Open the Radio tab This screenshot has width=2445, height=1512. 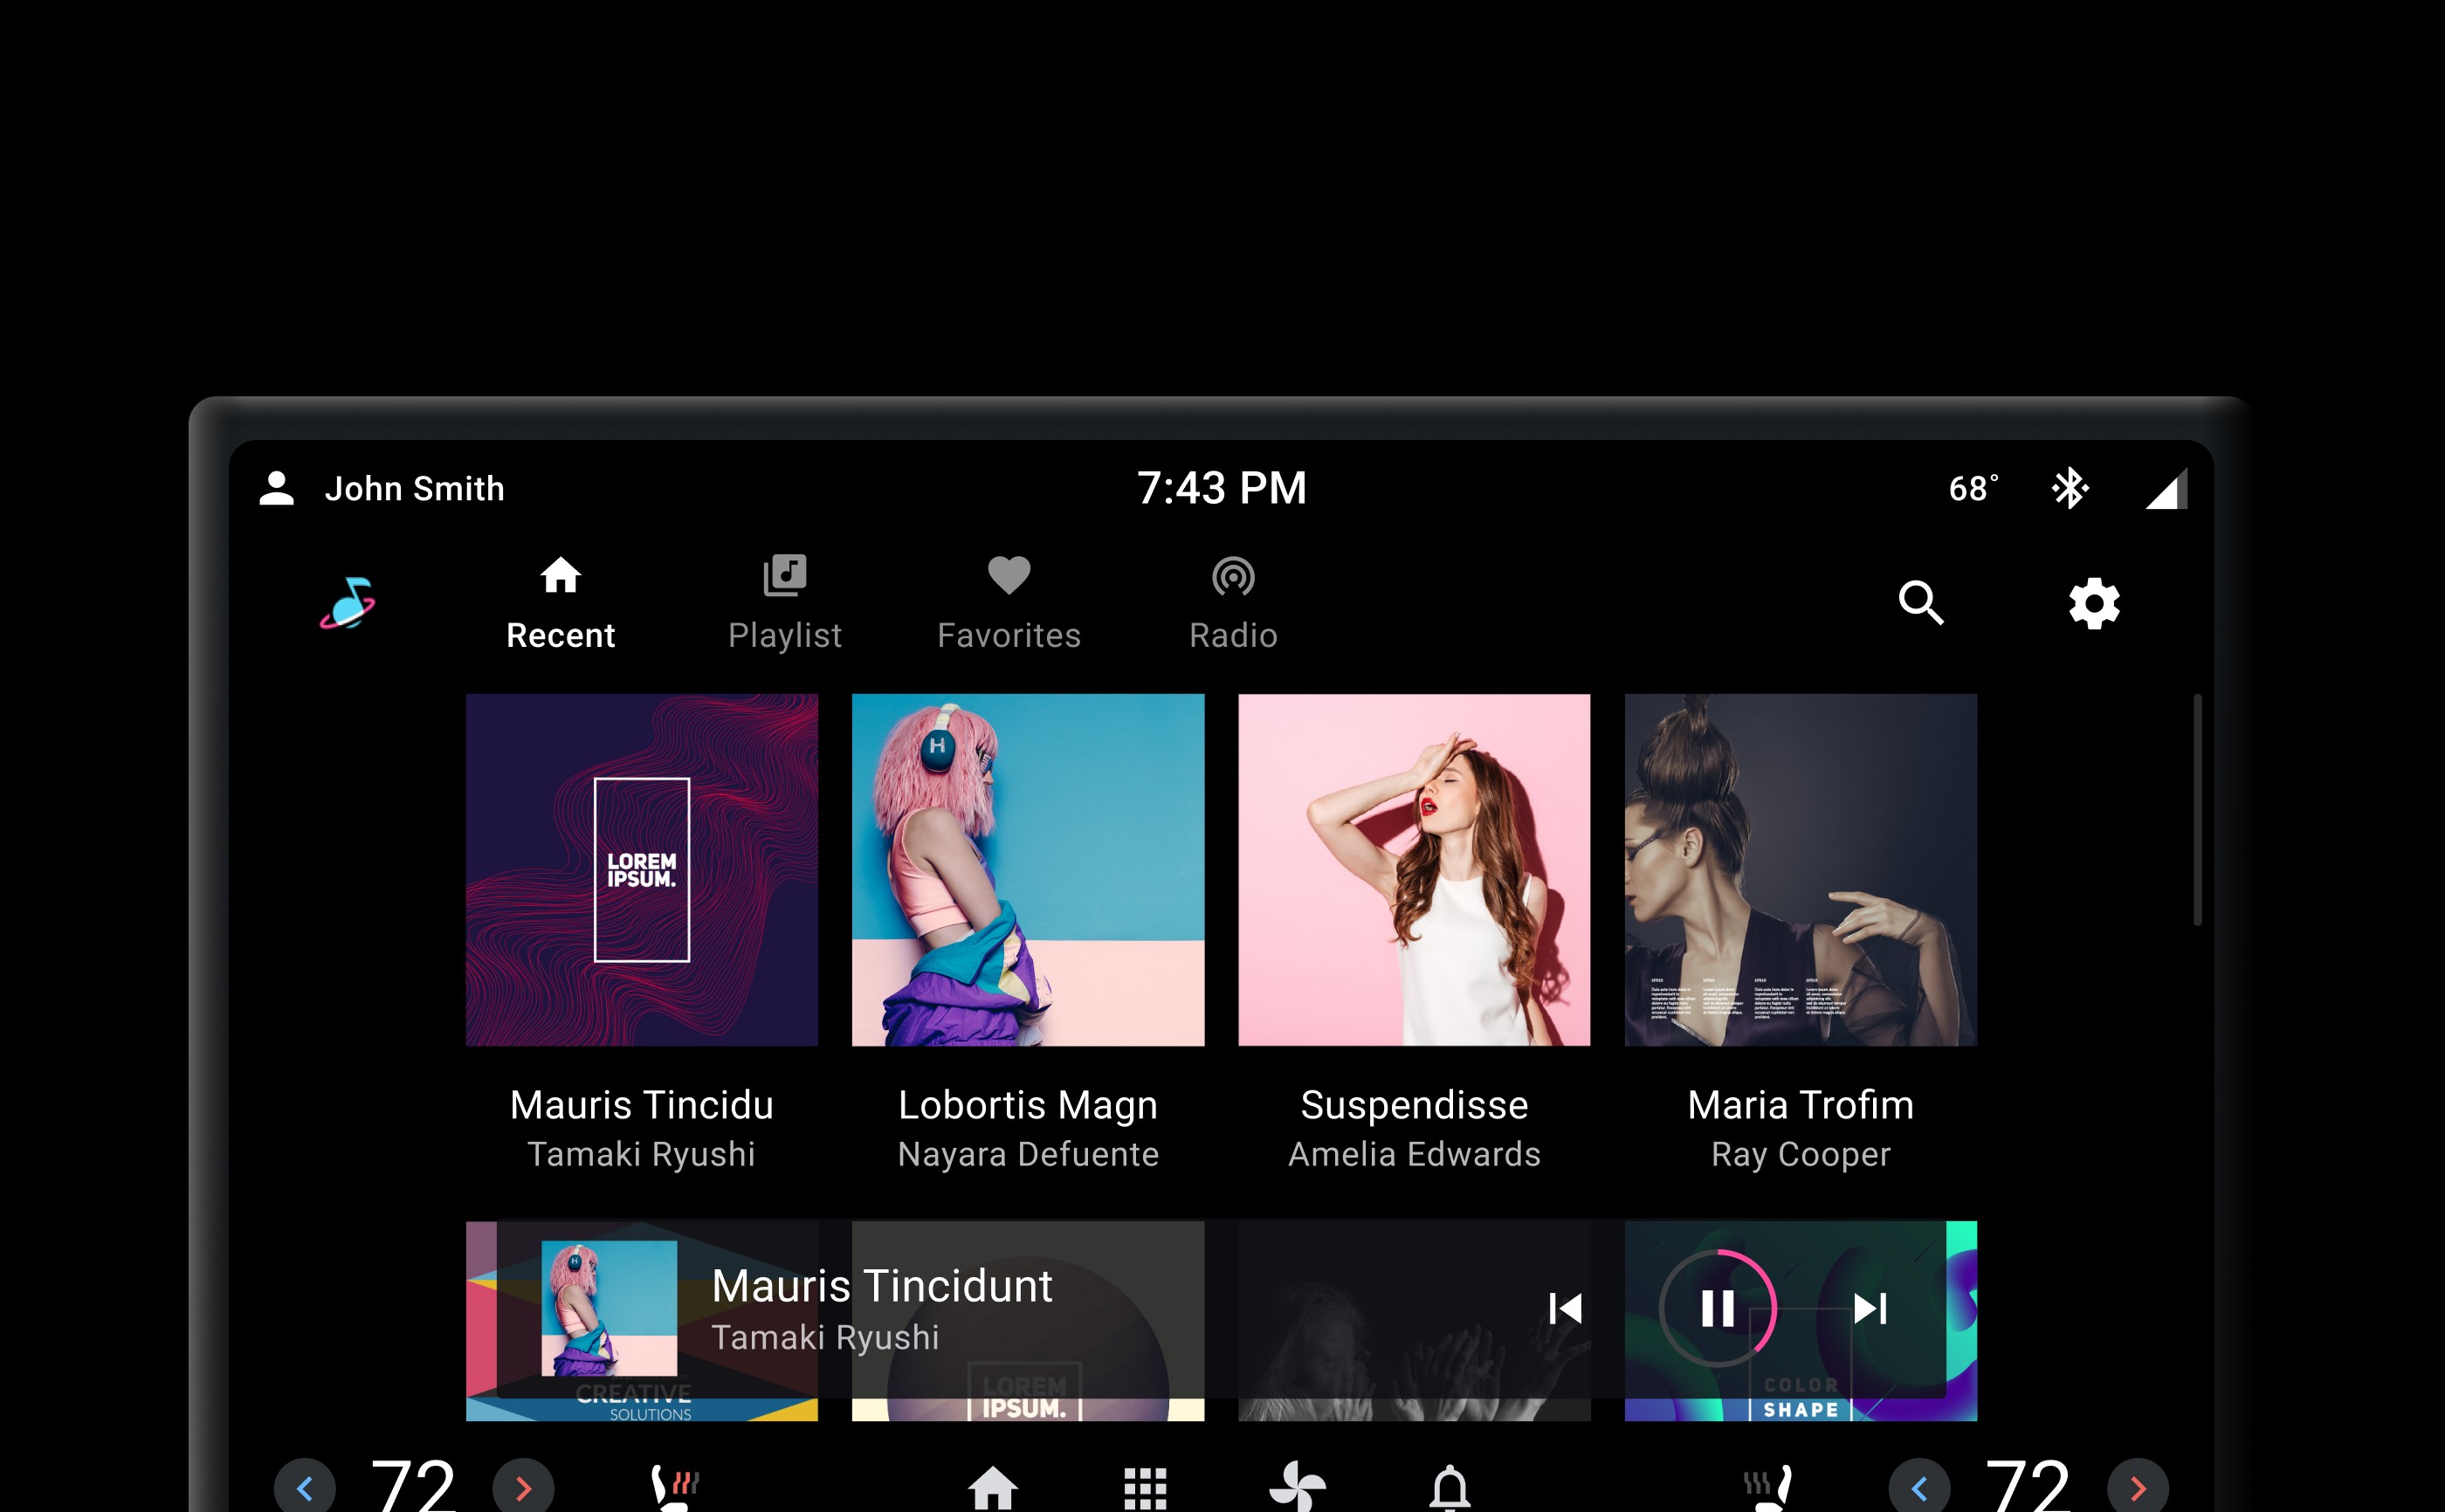(1231, 602)
